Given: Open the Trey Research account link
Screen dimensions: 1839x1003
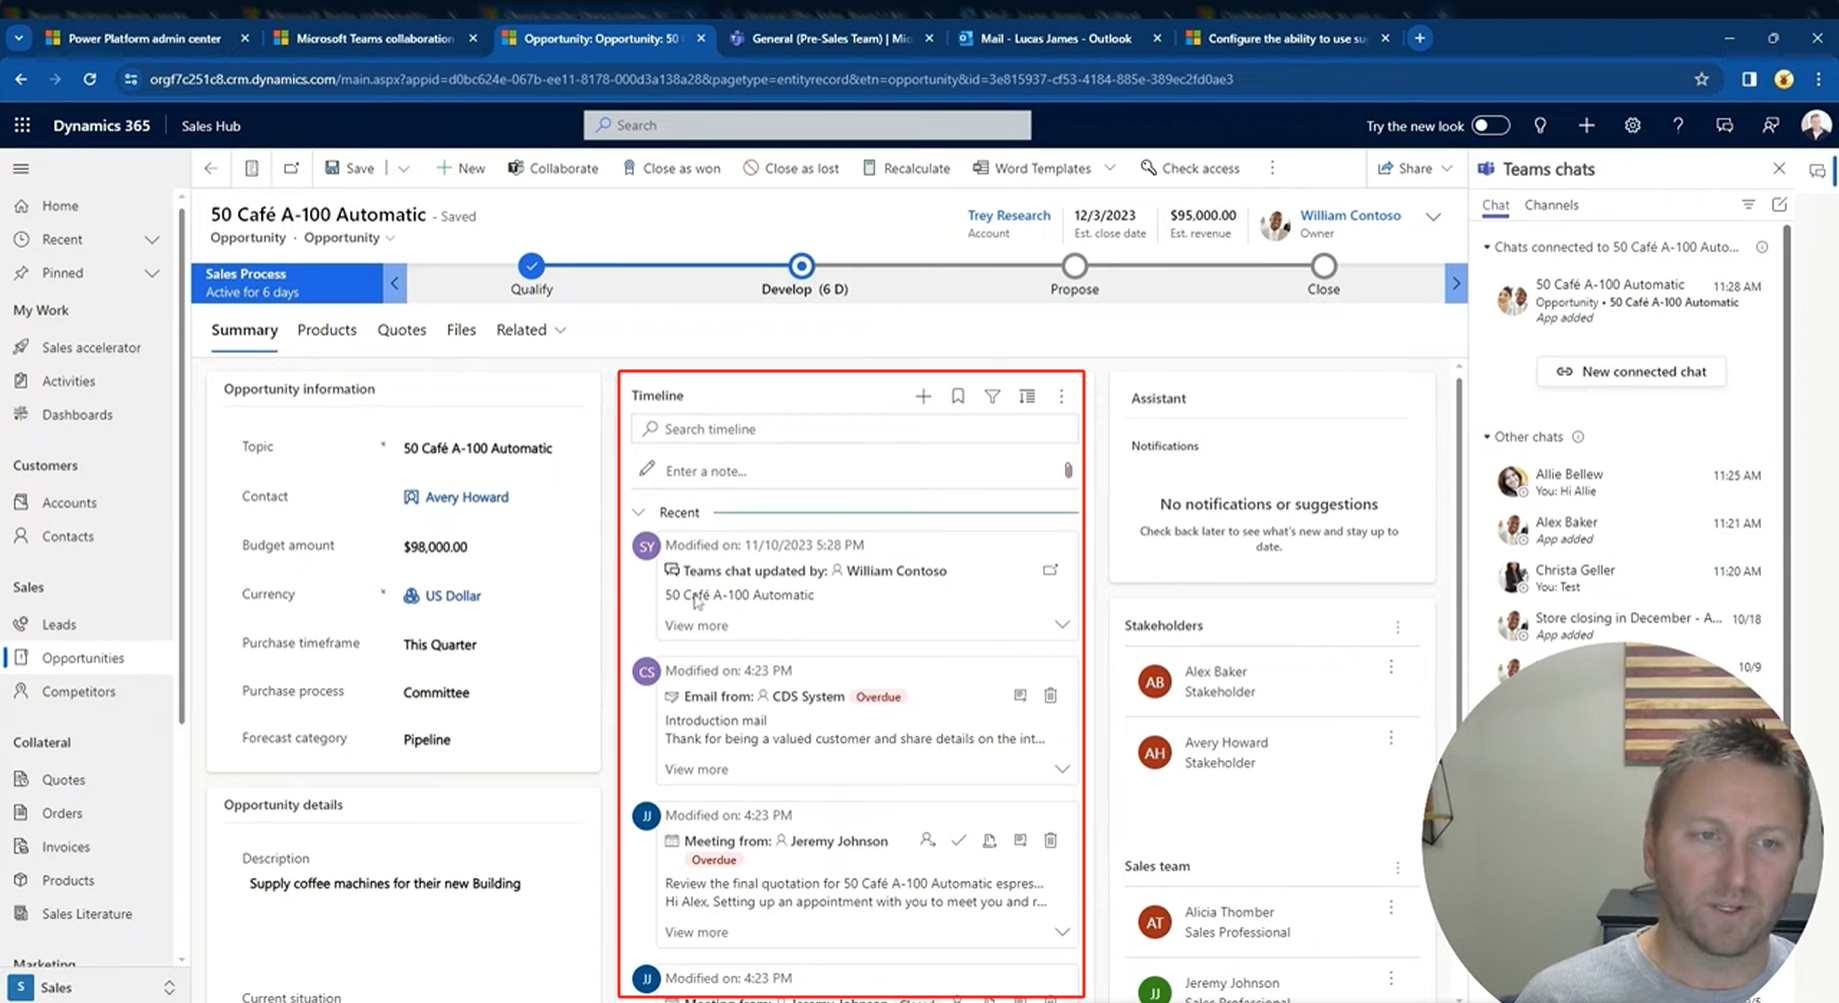Looking at the screenshot, I should tap(1009, 215).
